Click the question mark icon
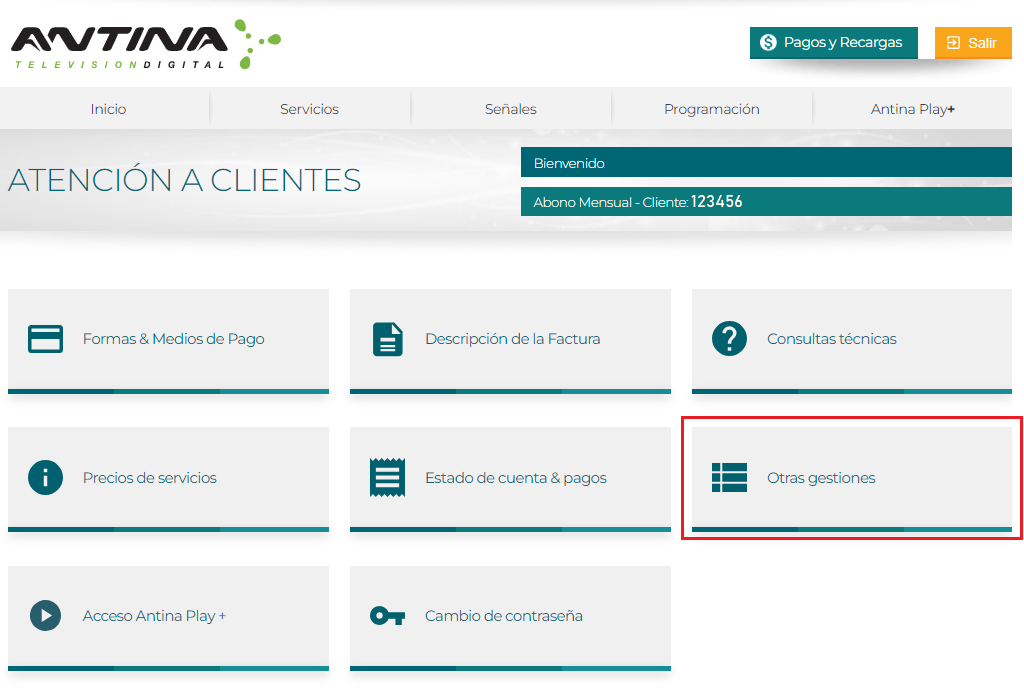The width and height of the screenshot is (1024, 692). tap(729, 339)
